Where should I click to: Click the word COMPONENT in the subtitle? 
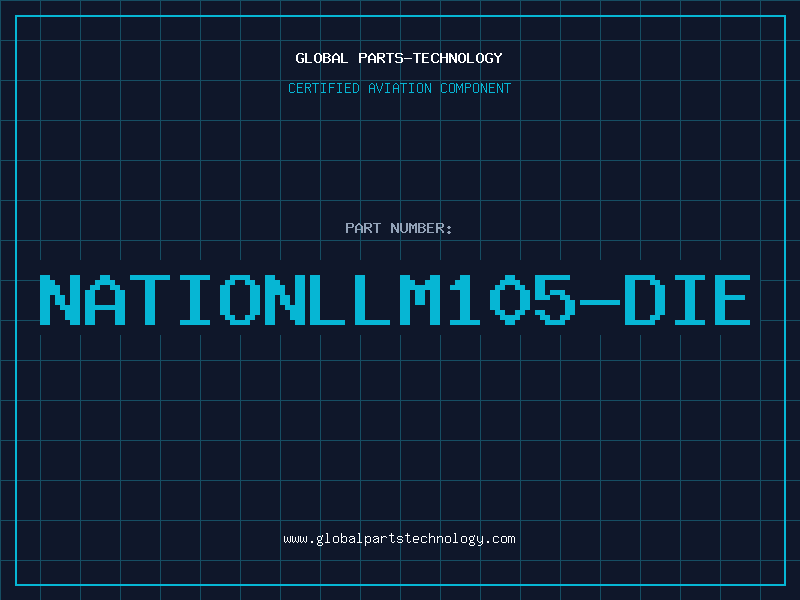click(476, 88)
